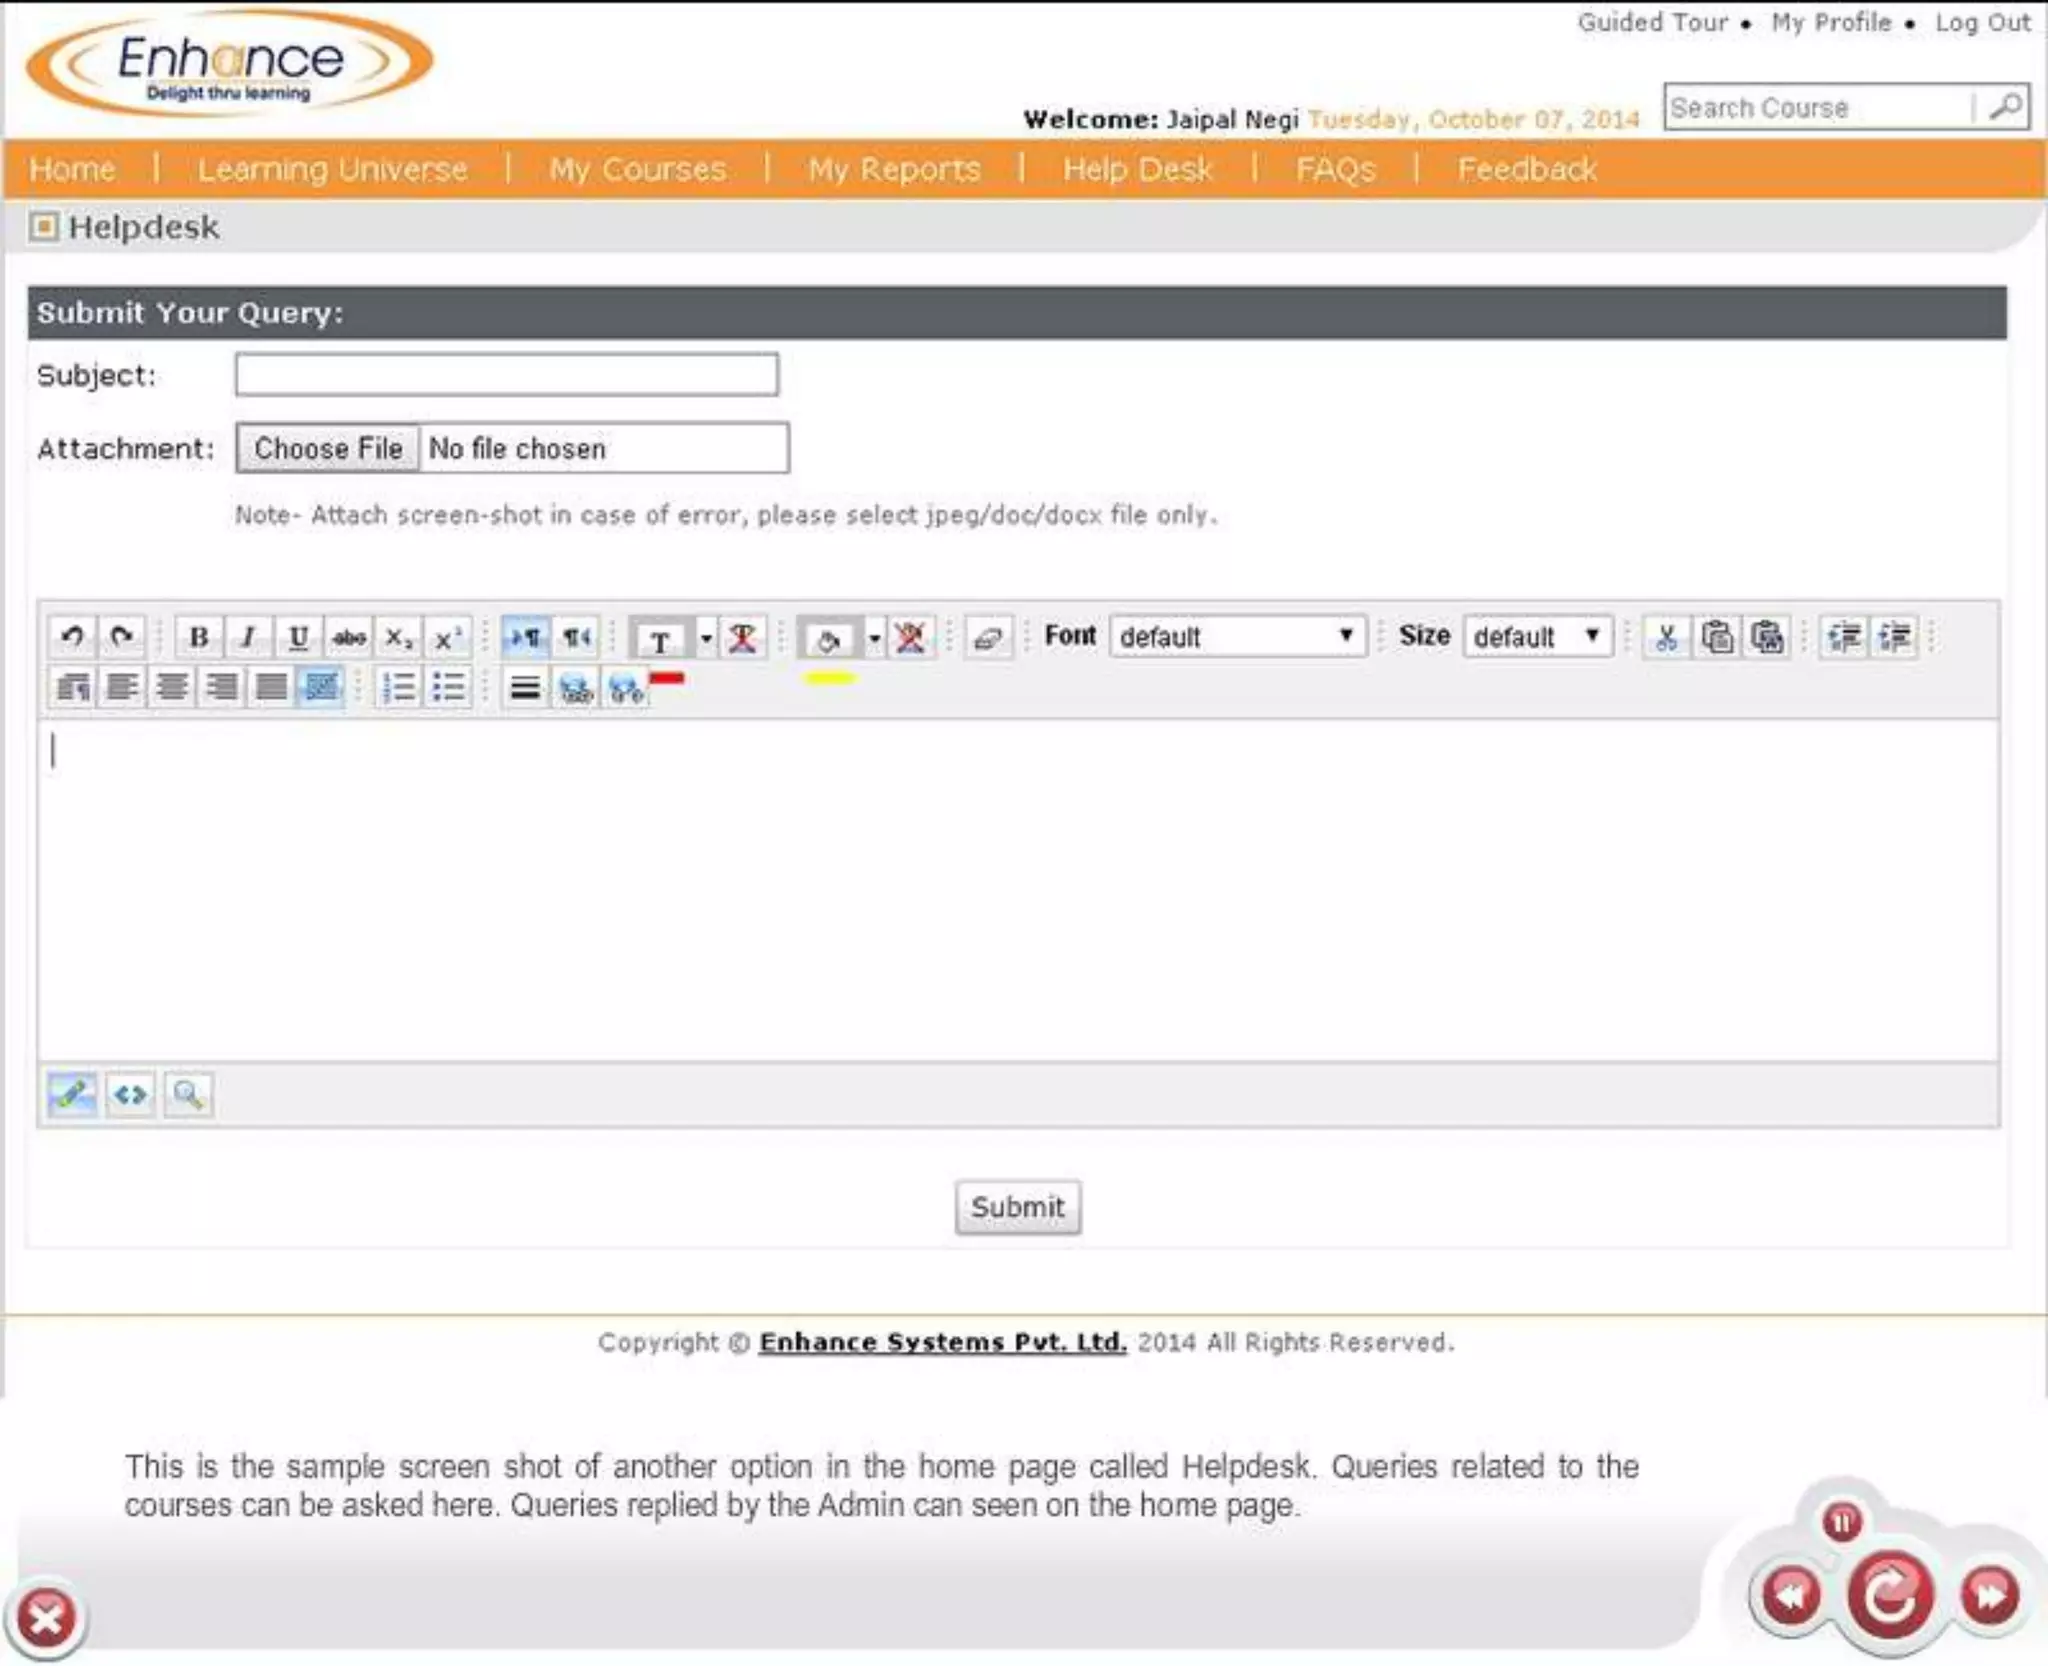The width and height of the screenshot is (2048, 1666).
Task: Click the cut (scissors) icon
Action: [1666, 636]
